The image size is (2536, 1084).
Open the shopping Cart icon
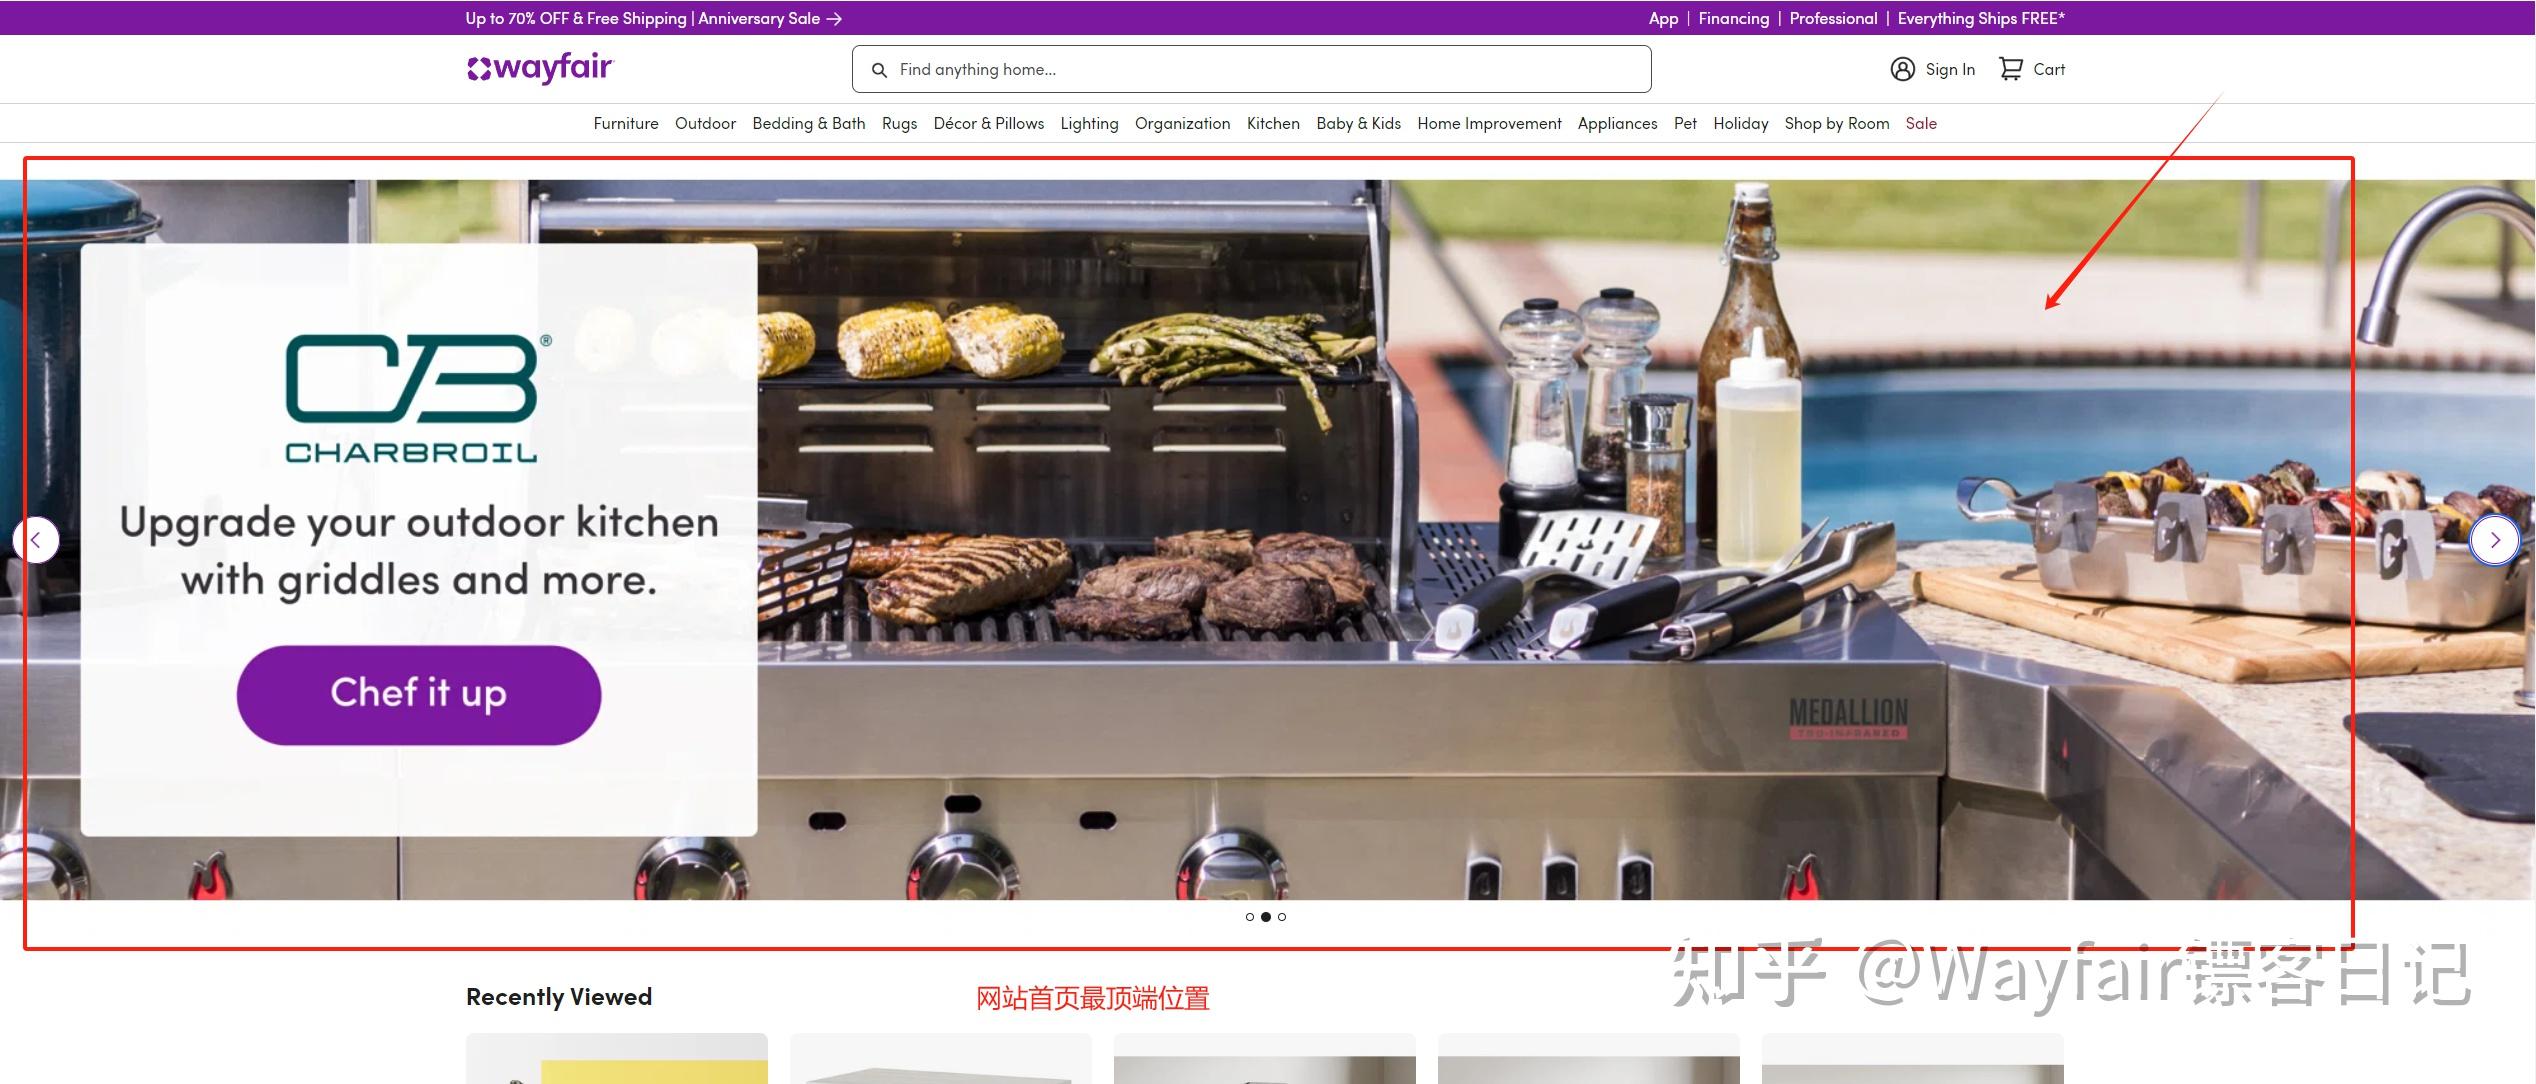pyautogui.click(x=2008, y=68)
